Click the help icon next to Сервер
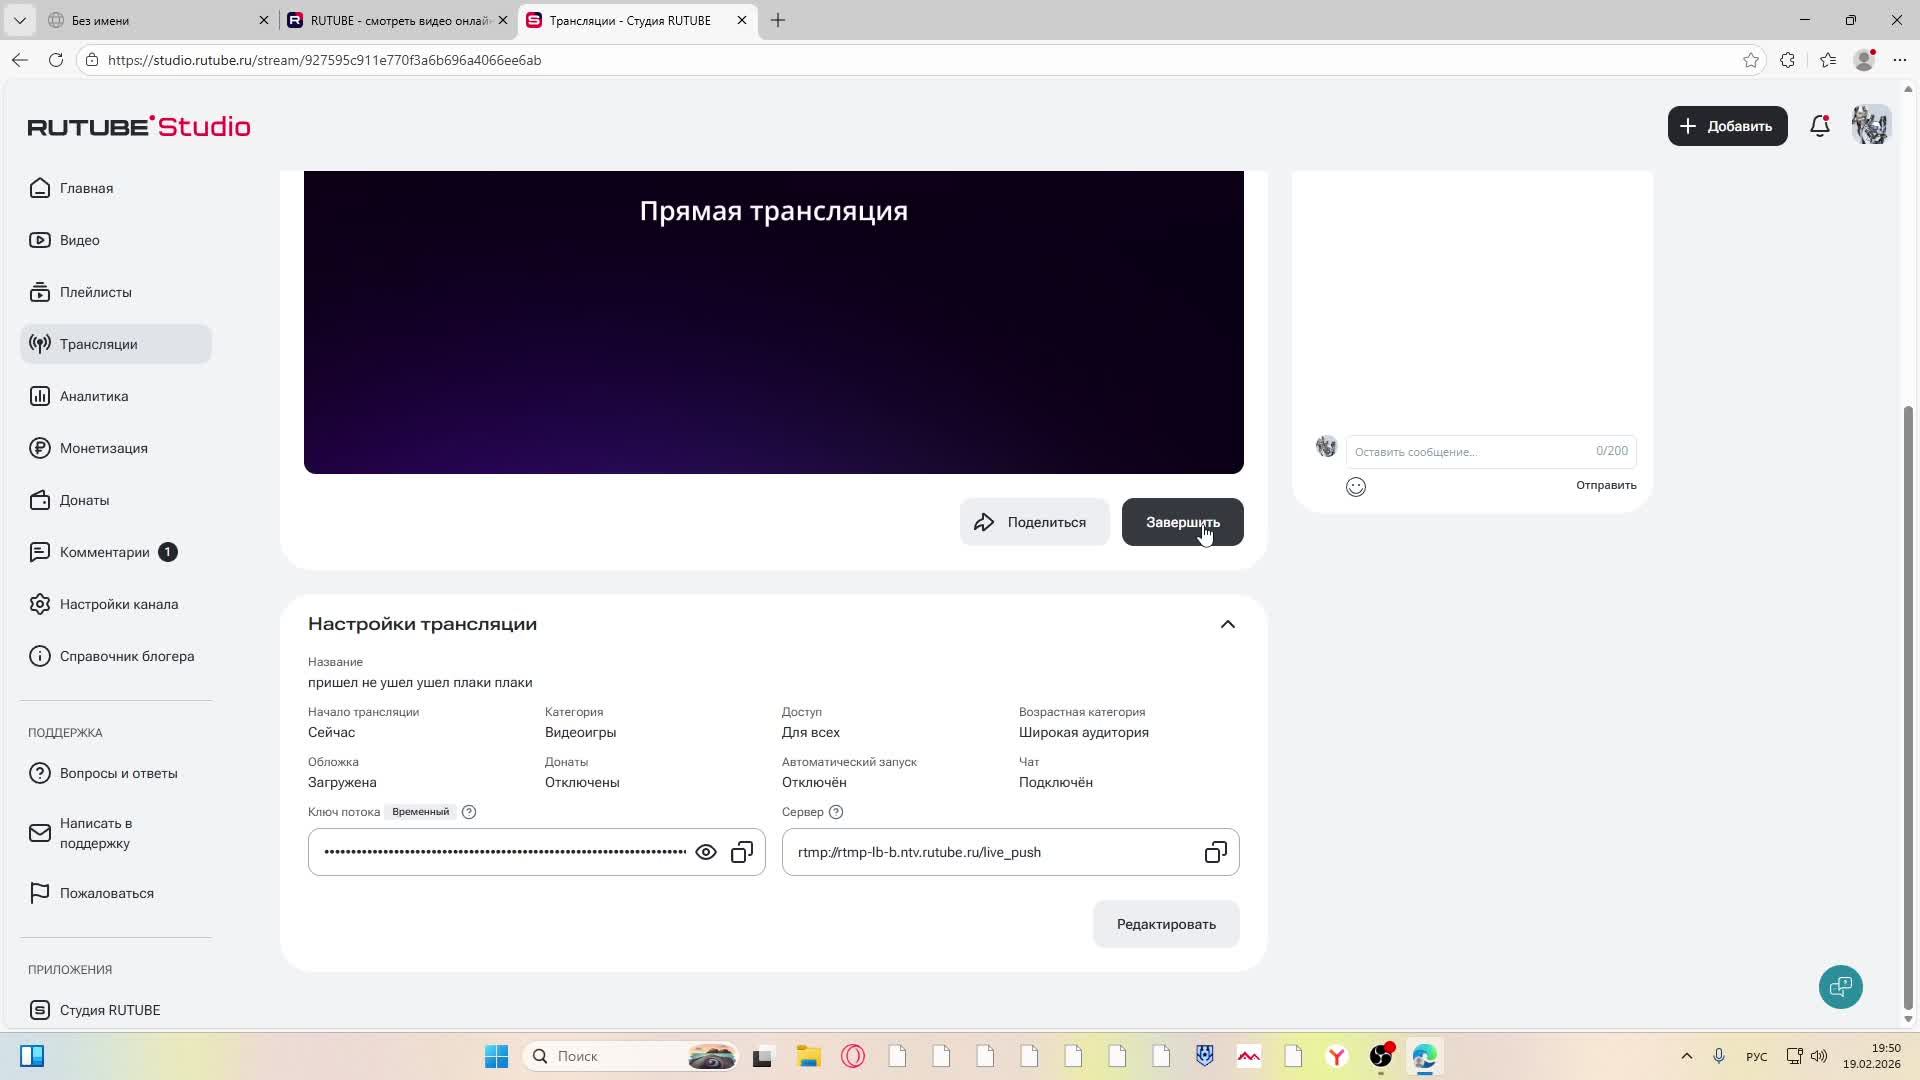This screenshot has height=1080, width=1920. pos(836,812)
